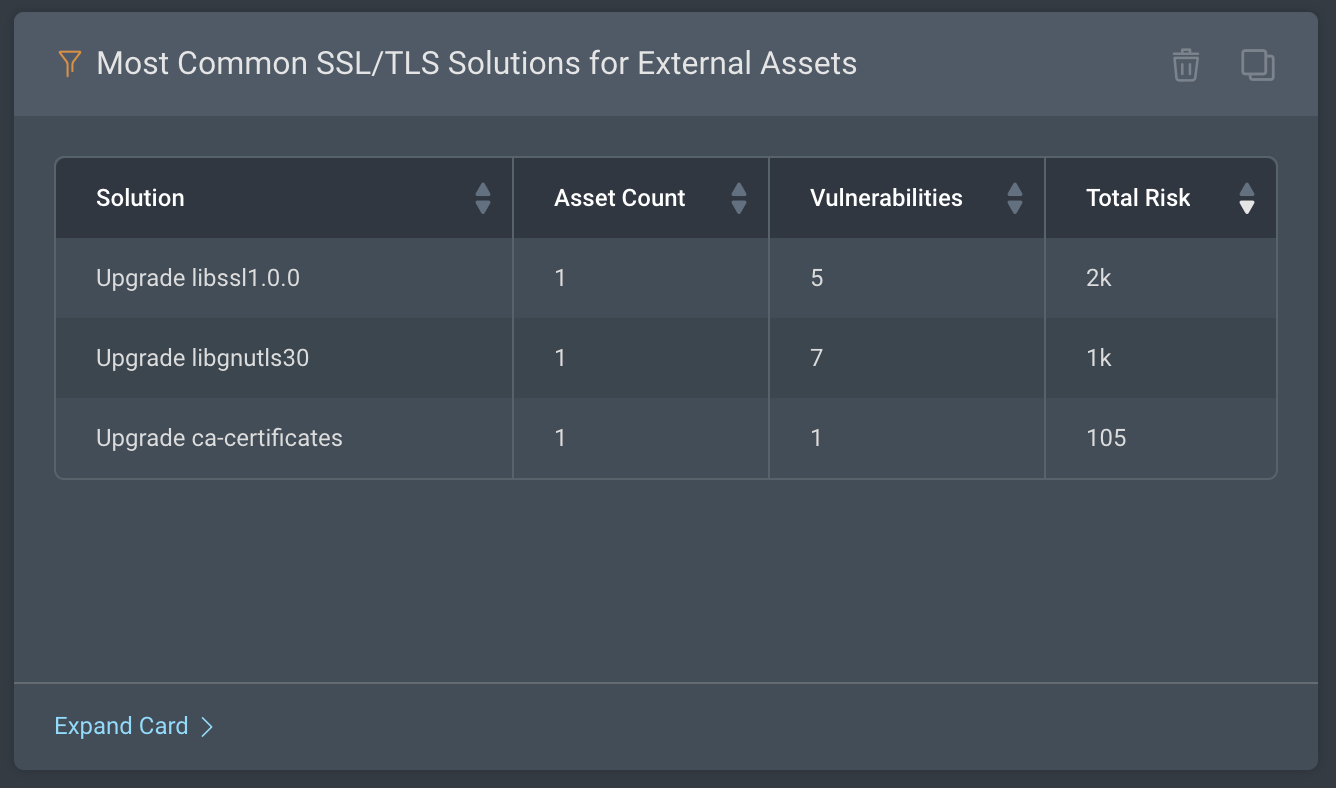Click sort arrows in Asset Count column
The height and width of the screenshot is (788, 1336).
point(739,198)
